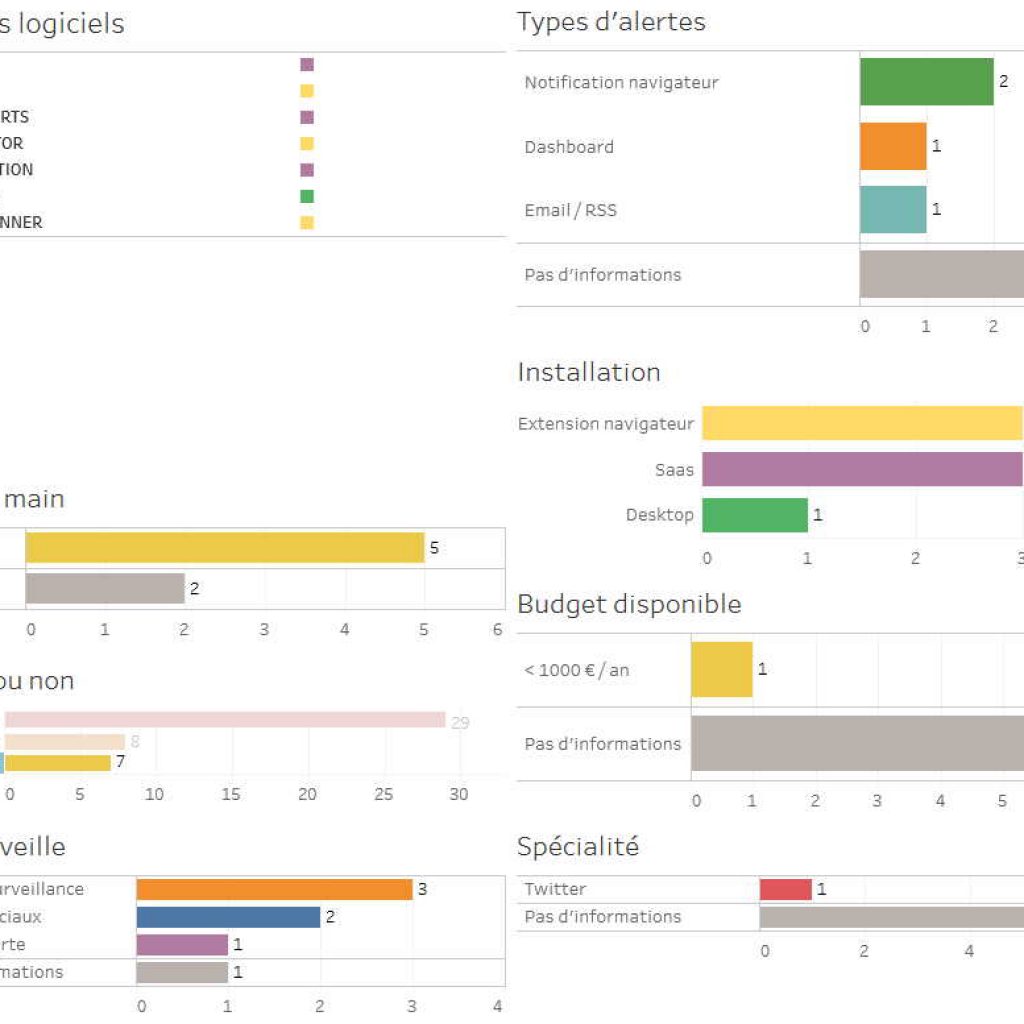The image size is (1024, 1024).
Task: Select the red Twitter bar
Action: [786, 889]
